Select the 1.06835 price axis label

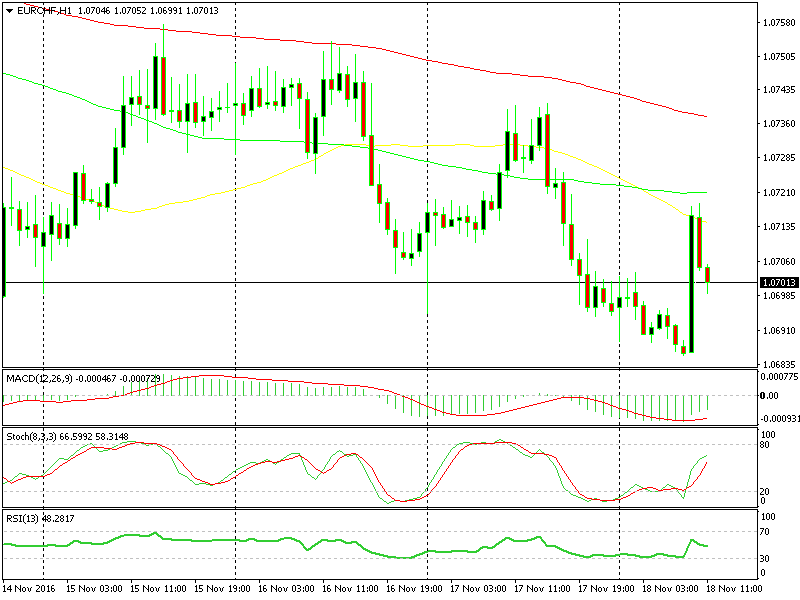coord(779,364)
